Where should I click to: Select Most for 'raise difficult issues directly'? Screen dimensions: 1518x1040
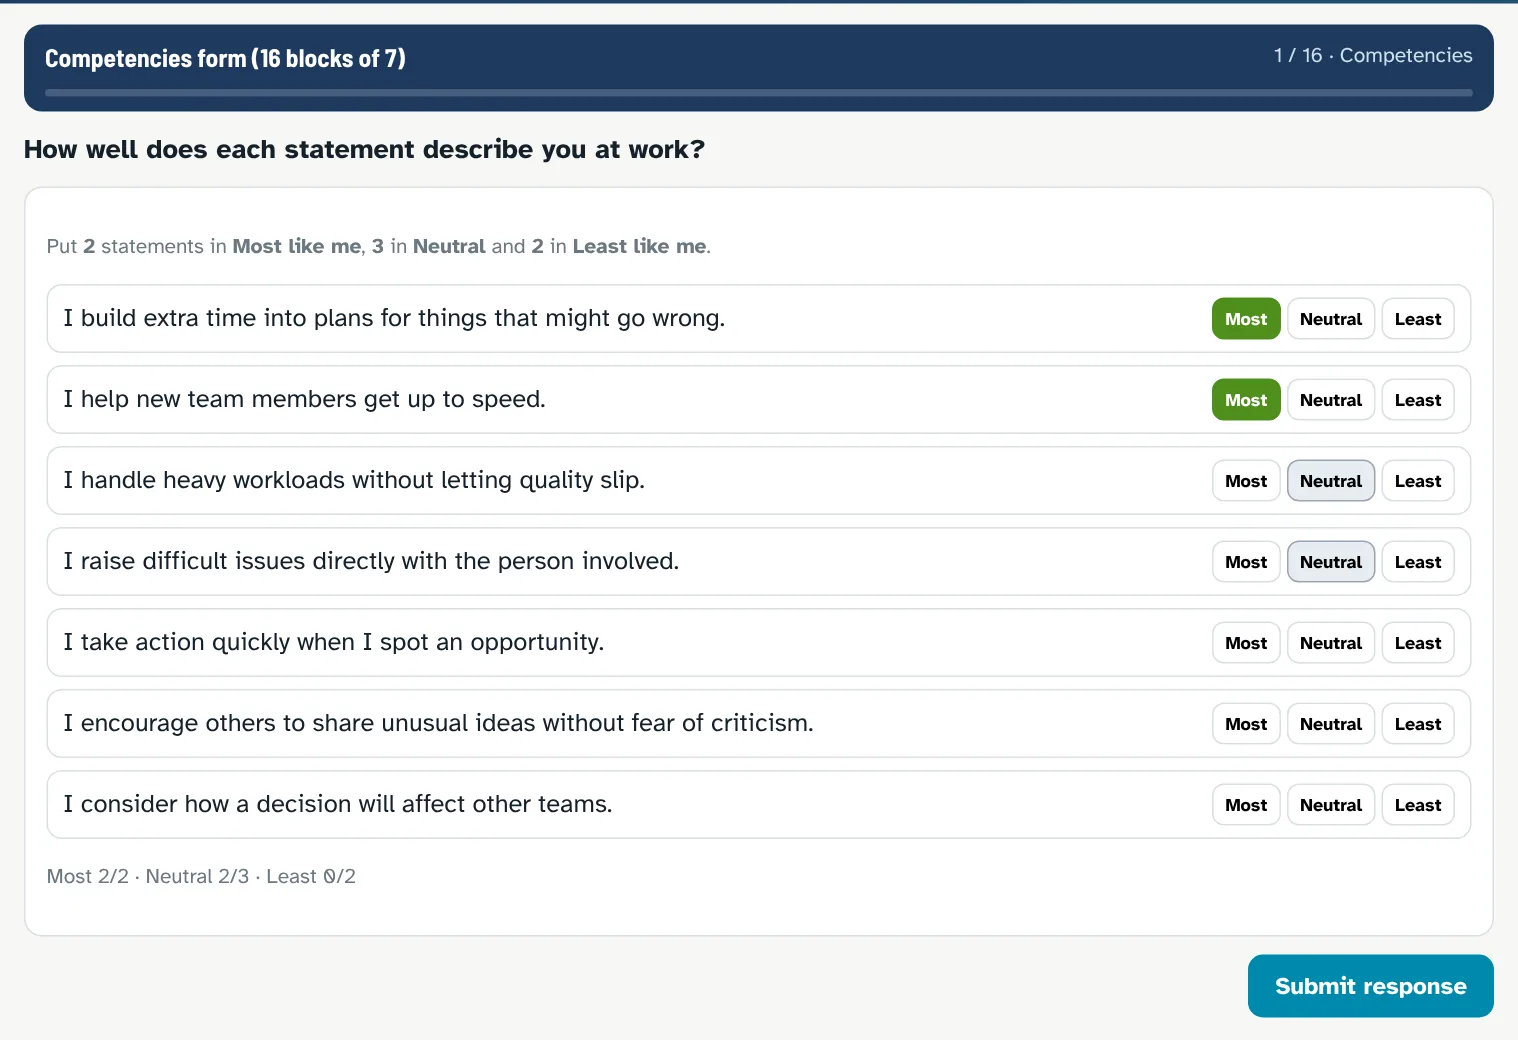coord(1246,562)
